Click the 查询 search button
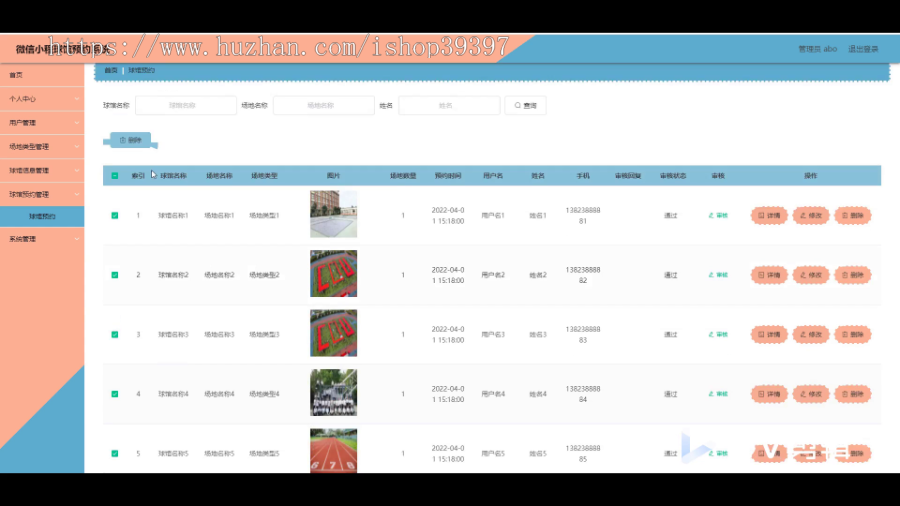Screen dimensions: 900x506 click(525, 106)
